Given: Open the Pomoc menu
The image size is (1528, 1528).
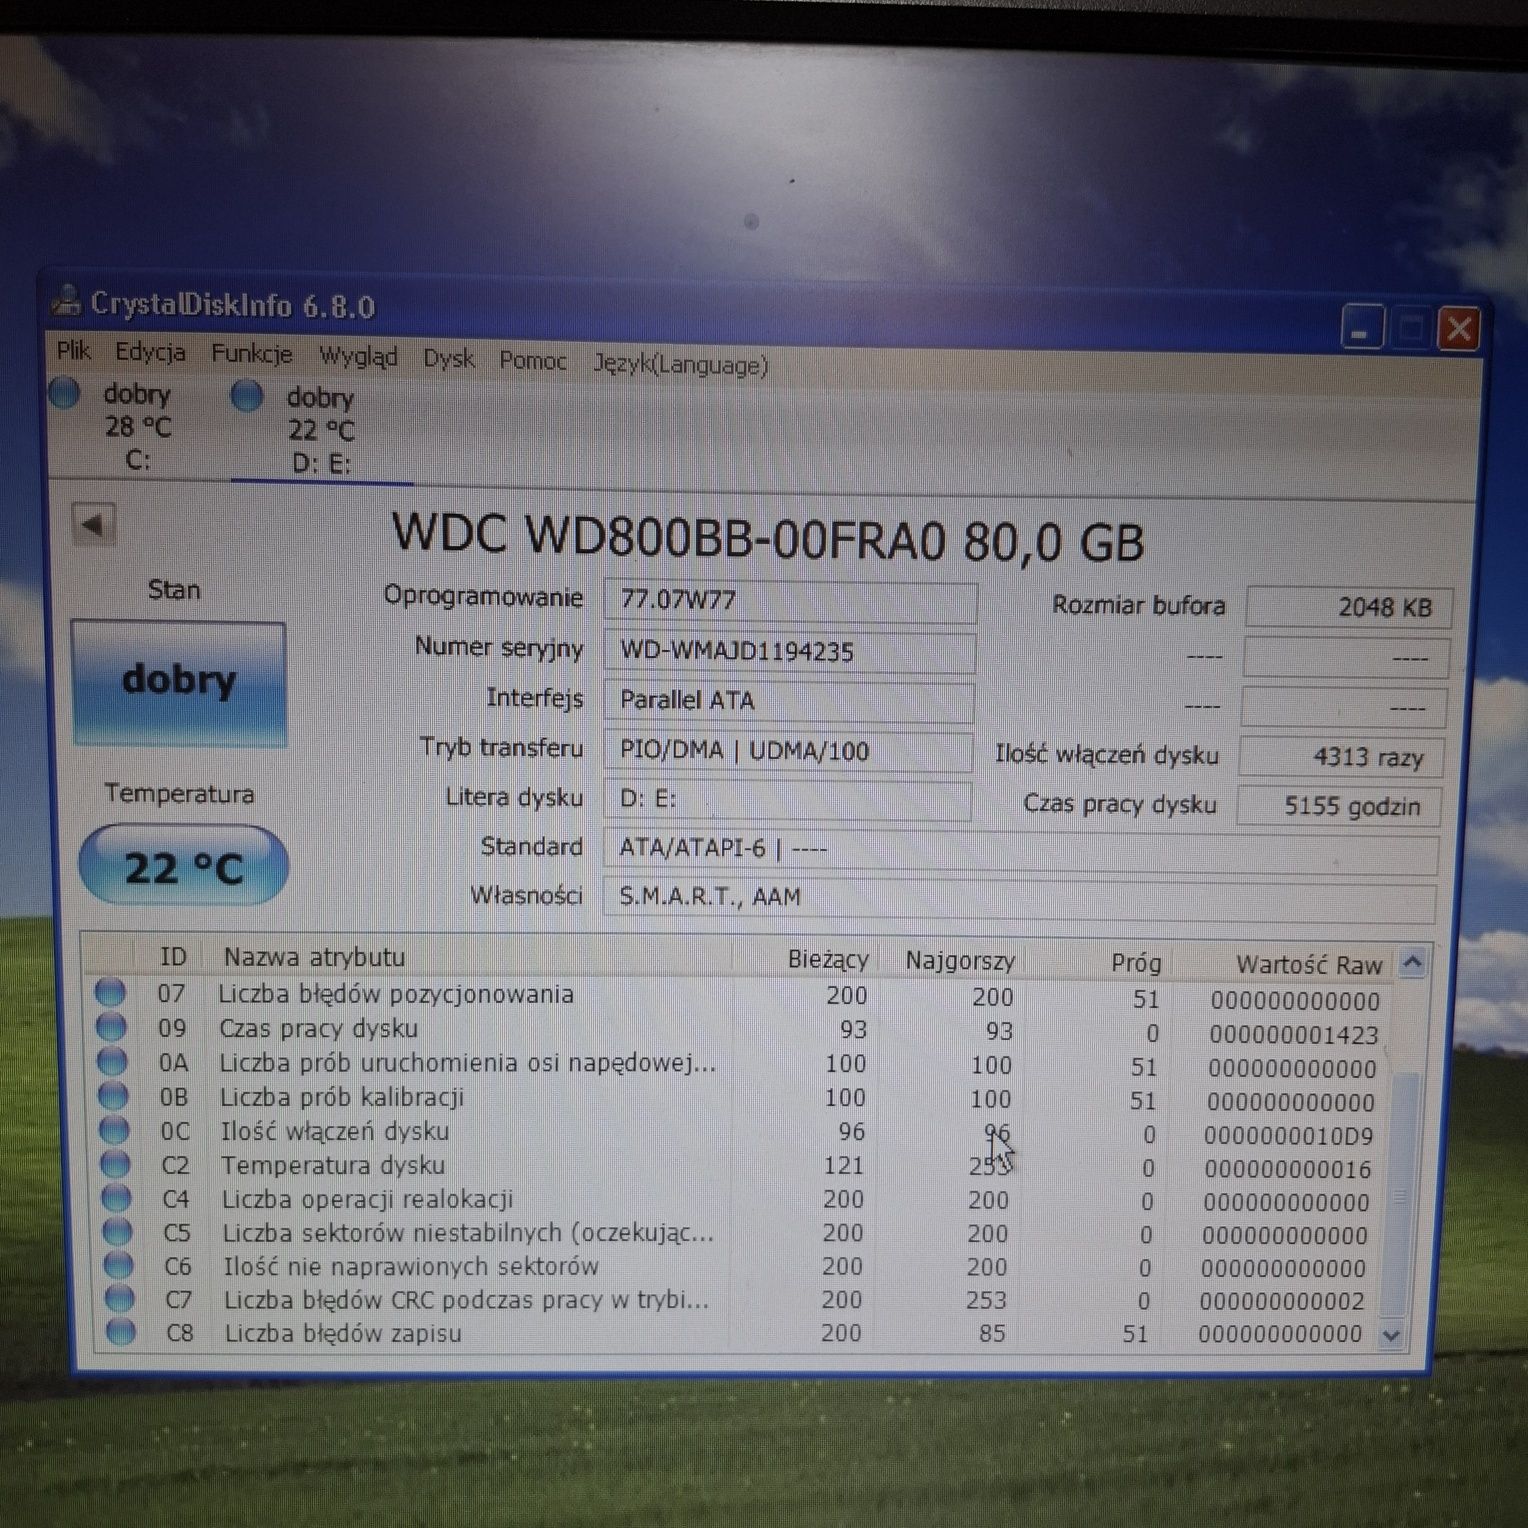Looking at the screenshot, I should pos(532,361).
